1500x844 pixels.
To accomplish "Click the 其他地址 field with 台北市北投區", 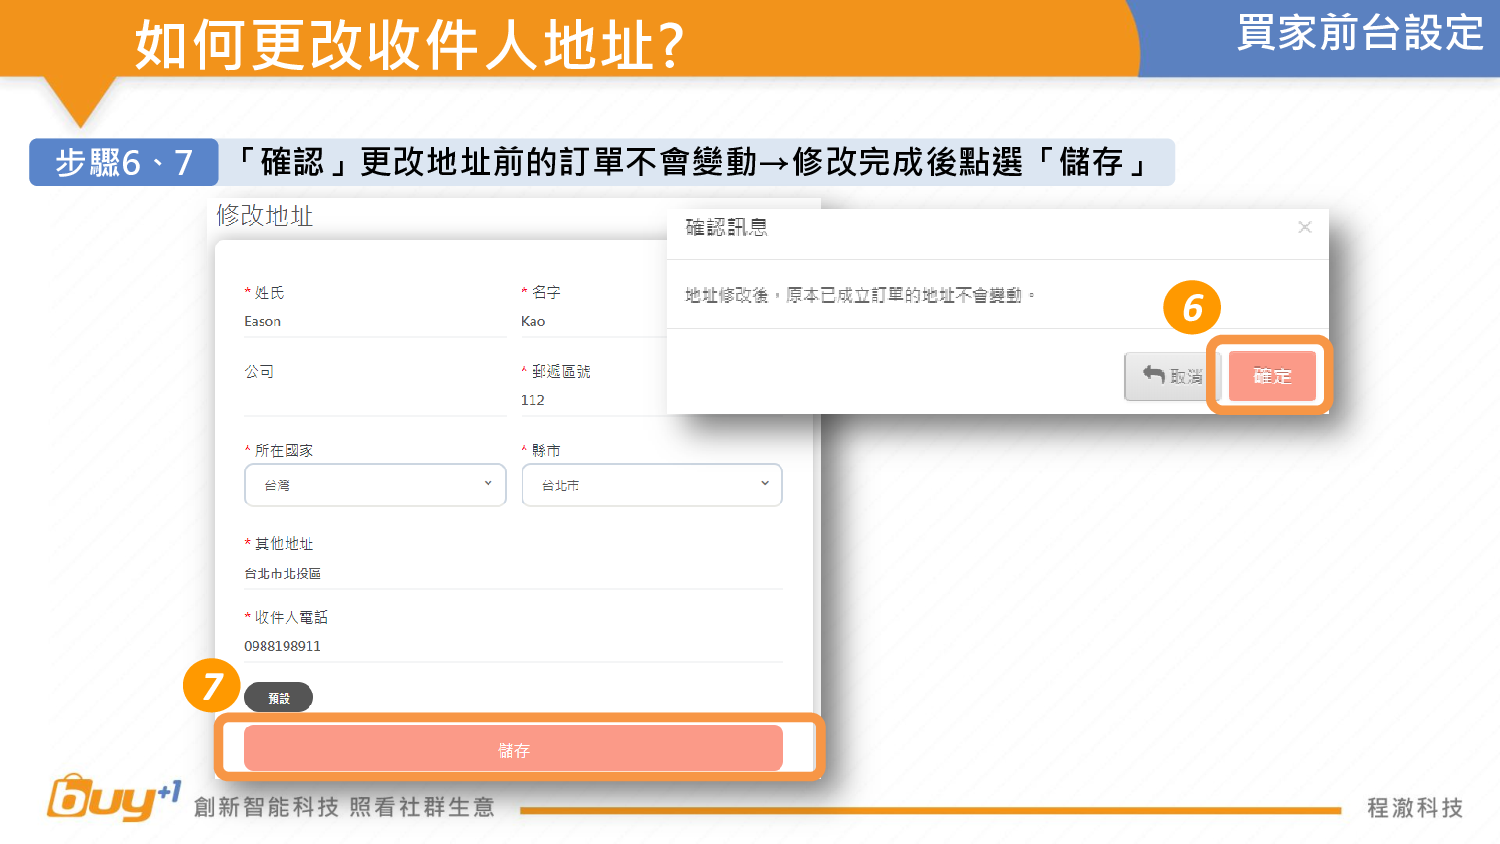I will [513, 574].
